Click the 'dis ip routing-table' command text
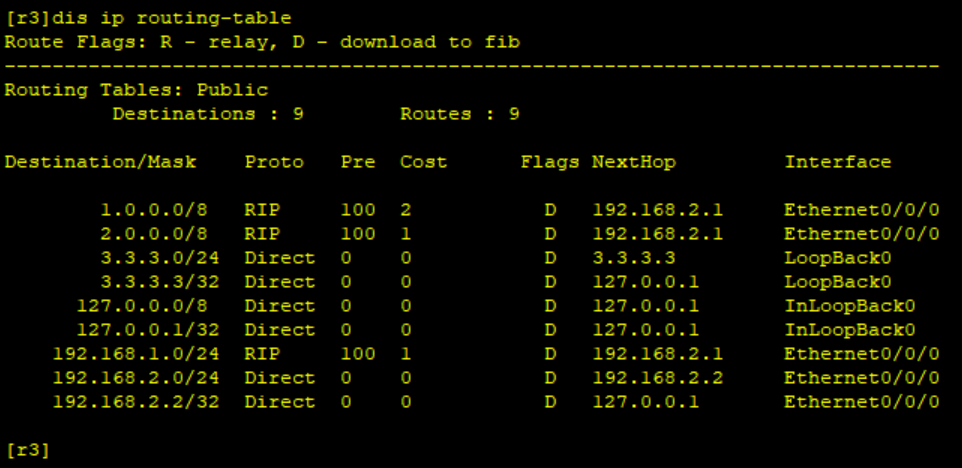Image resolution: width=962 pixels, height=468 pixels. [x=172, y=18]
